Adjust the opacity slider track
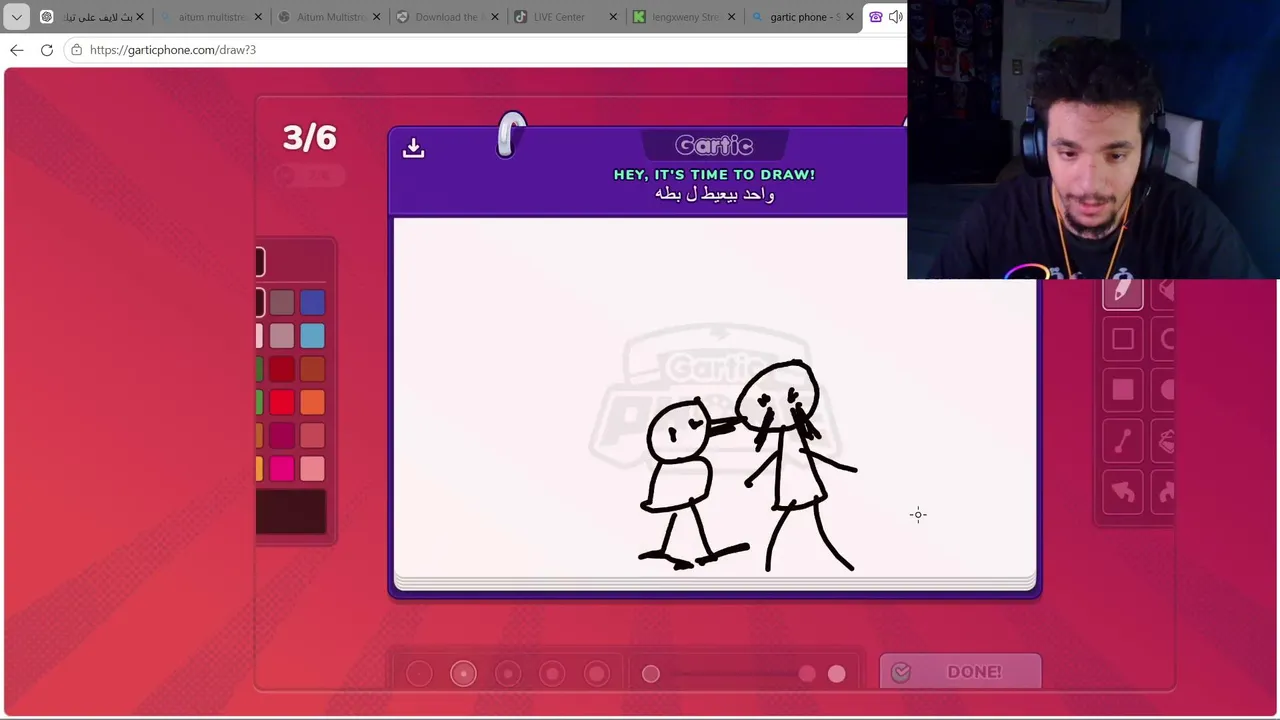Viewport: 1280px width, 720px height. tap(743, 674)
